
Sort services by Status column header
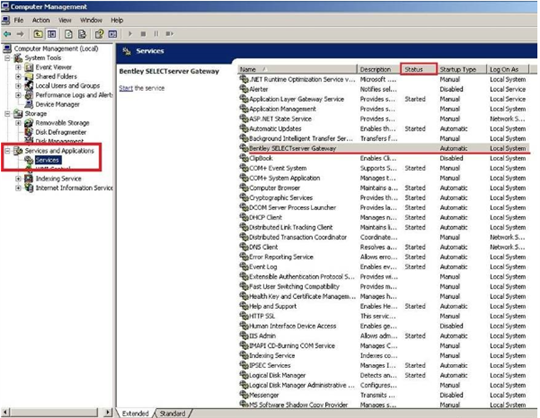coord(419,69)
